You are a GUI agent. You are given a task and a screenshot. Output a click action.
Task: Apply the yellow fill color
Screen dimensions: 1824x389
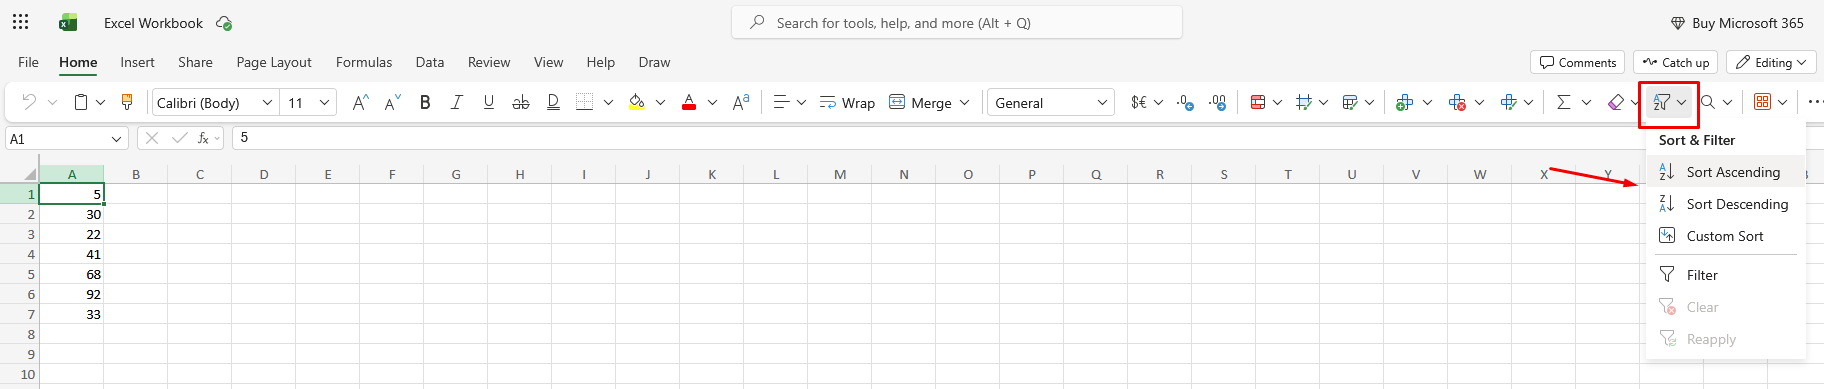pyautogui.click(x=637, y=102)
